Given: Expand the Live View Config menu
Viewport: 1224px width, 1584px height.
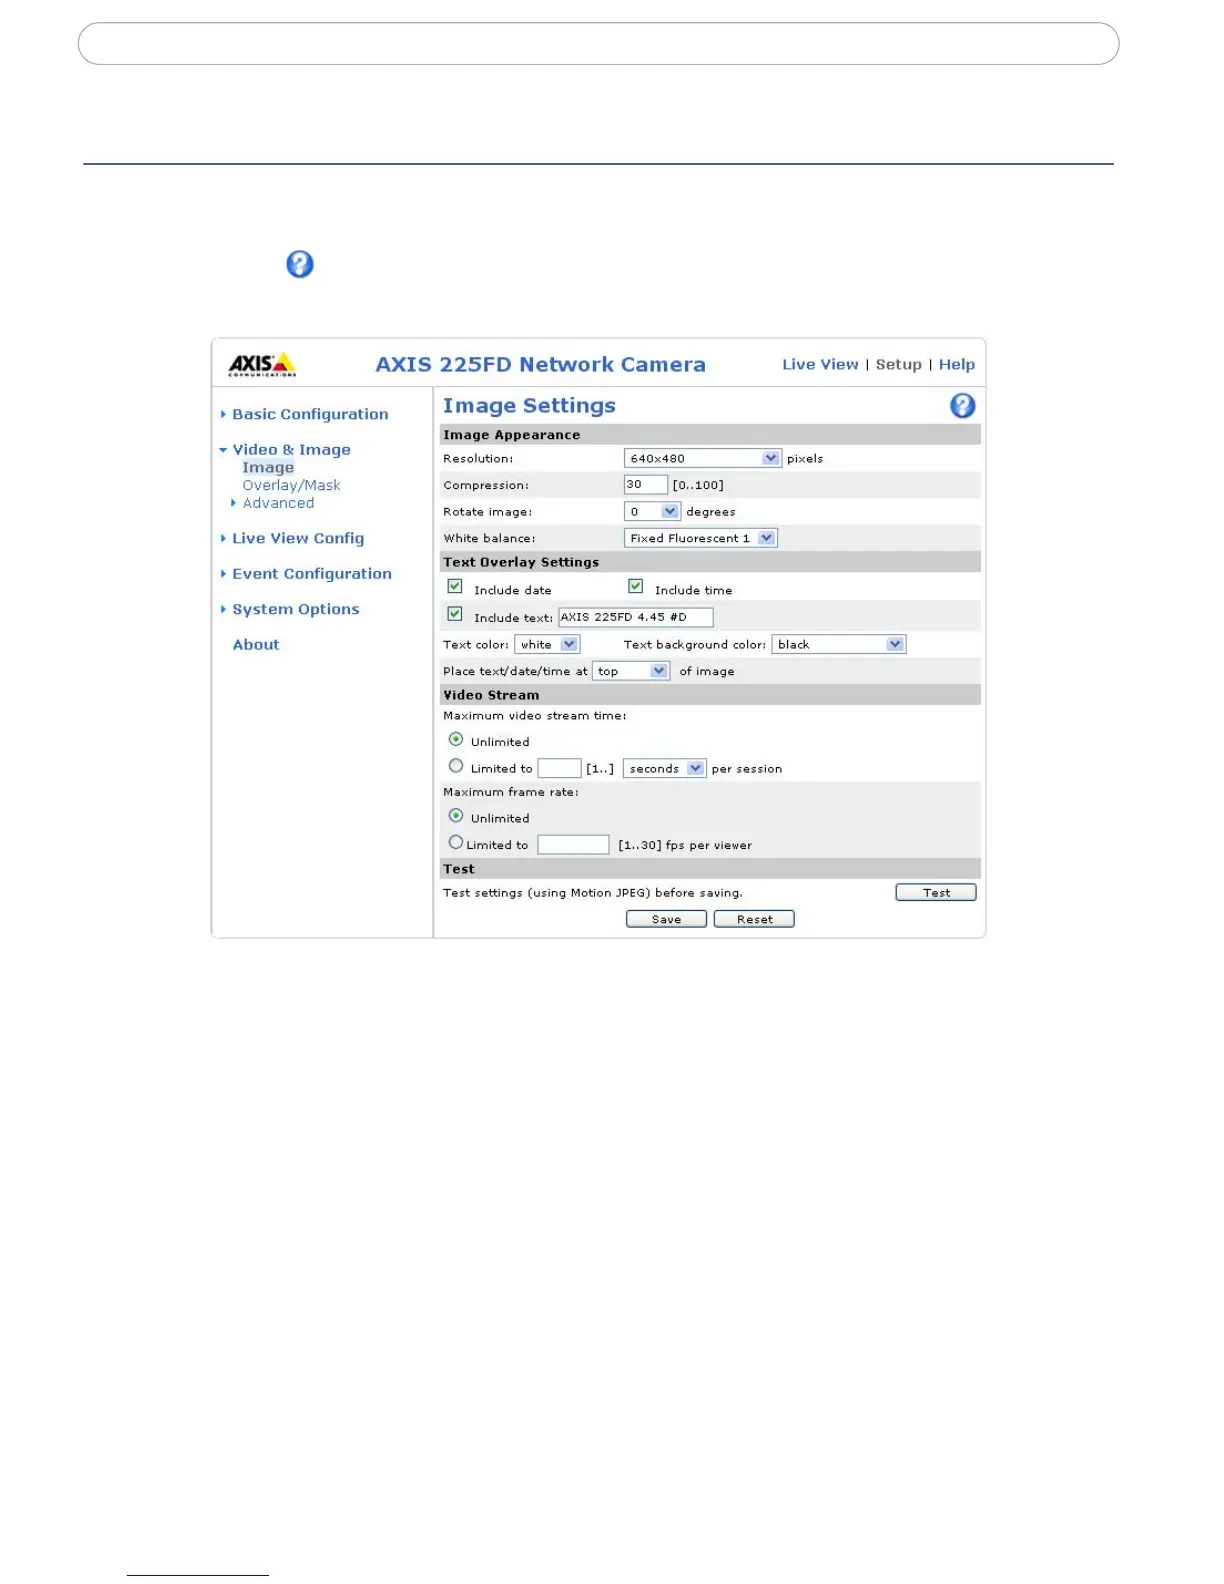Looking at the screenshot, I should (298, 538).
